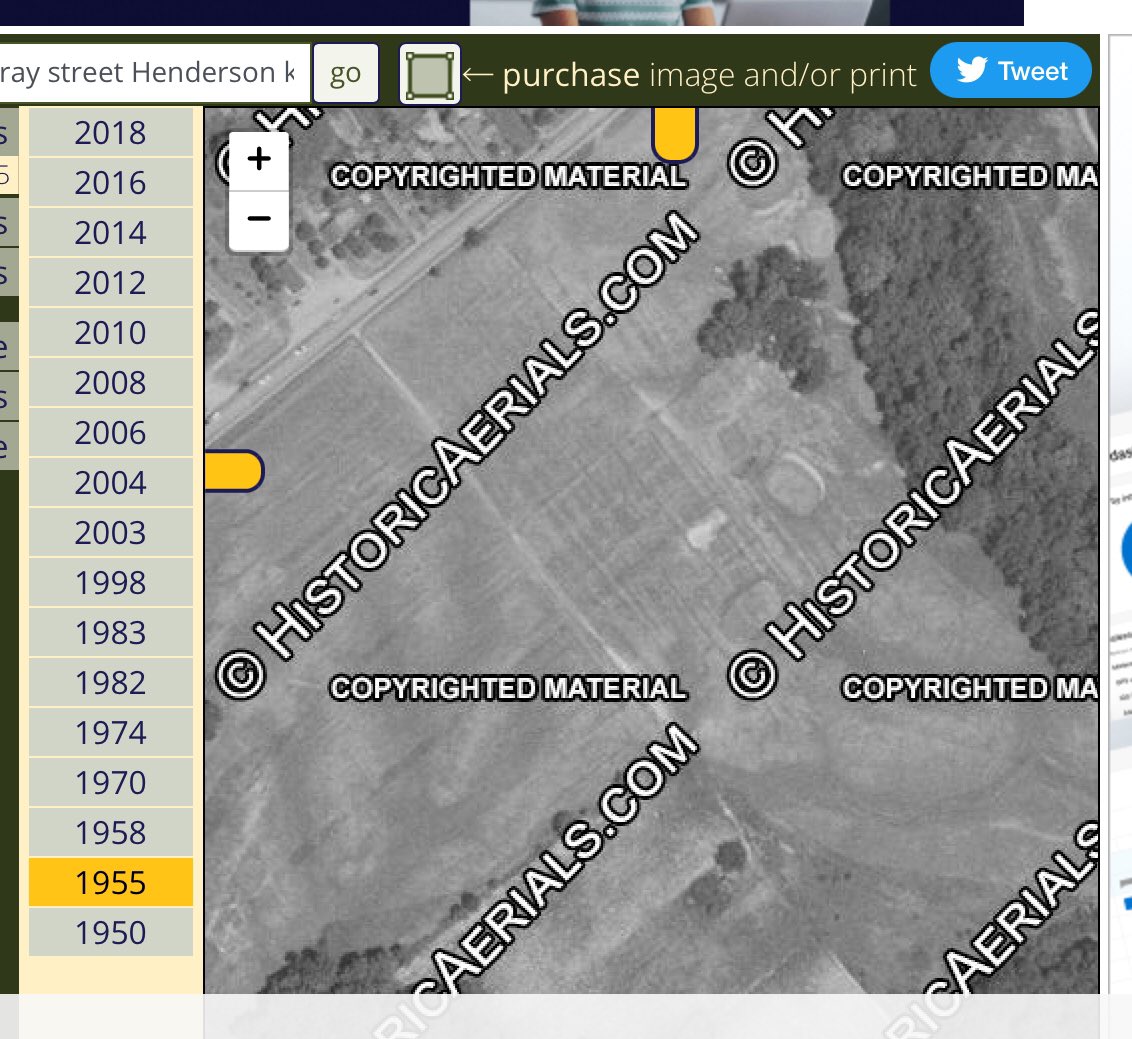Click the go search button
Image resolution: width=1132 pixels, height=1039 pixels.
tap(345, 73)
